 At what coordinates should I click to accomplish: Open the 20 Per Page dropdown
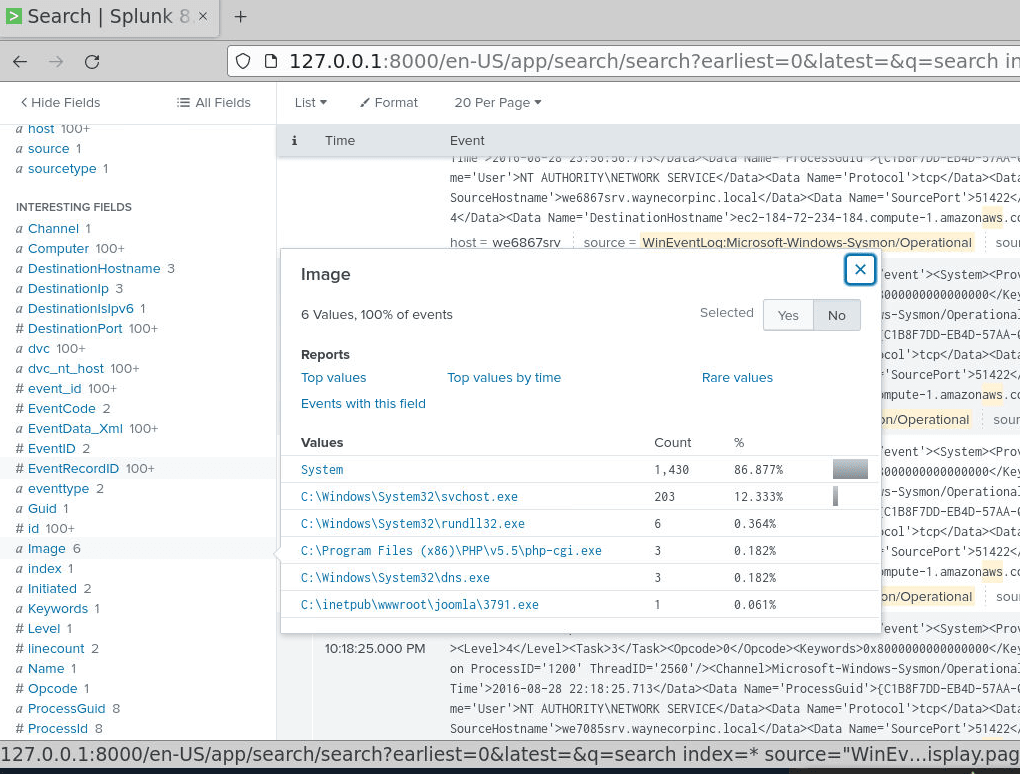[x=498, y=103]
